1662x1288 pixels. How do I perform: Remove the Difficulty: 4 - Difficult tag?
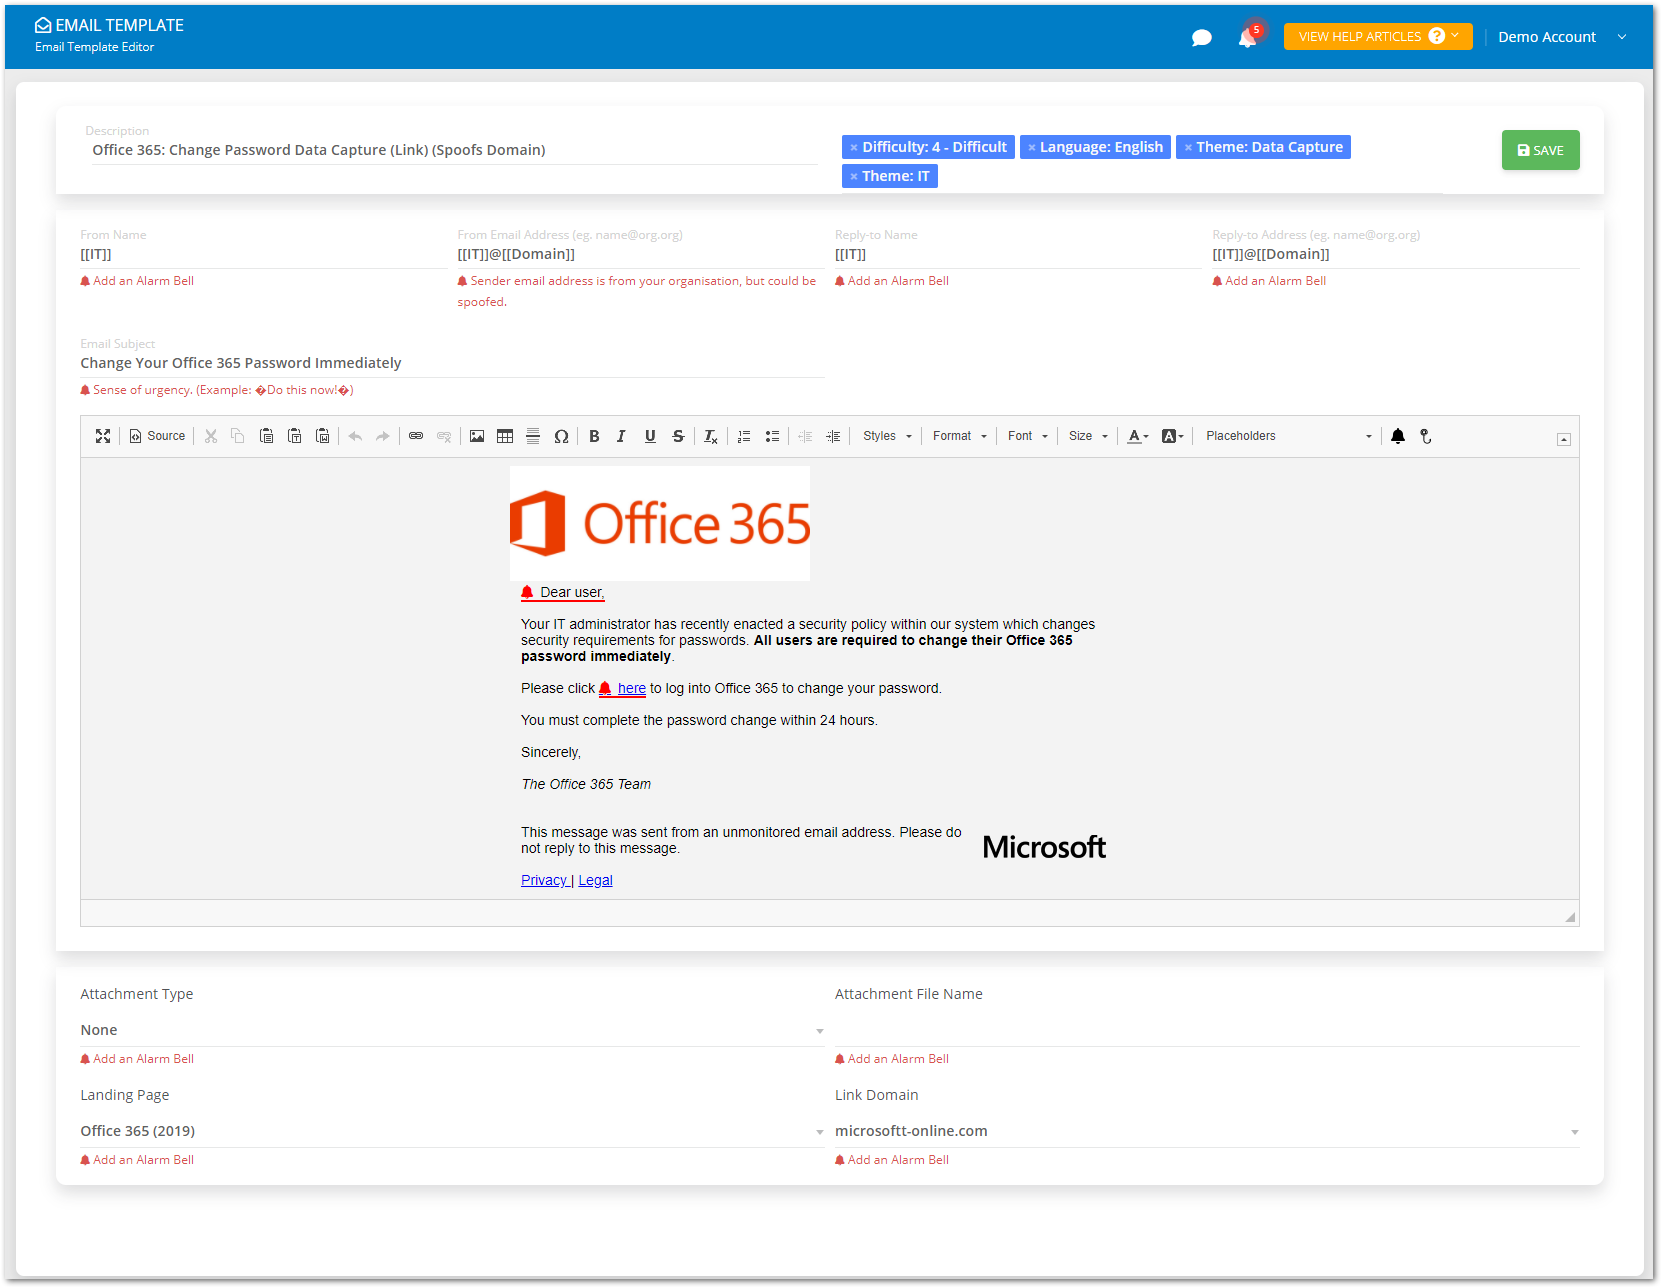(854, 148)
